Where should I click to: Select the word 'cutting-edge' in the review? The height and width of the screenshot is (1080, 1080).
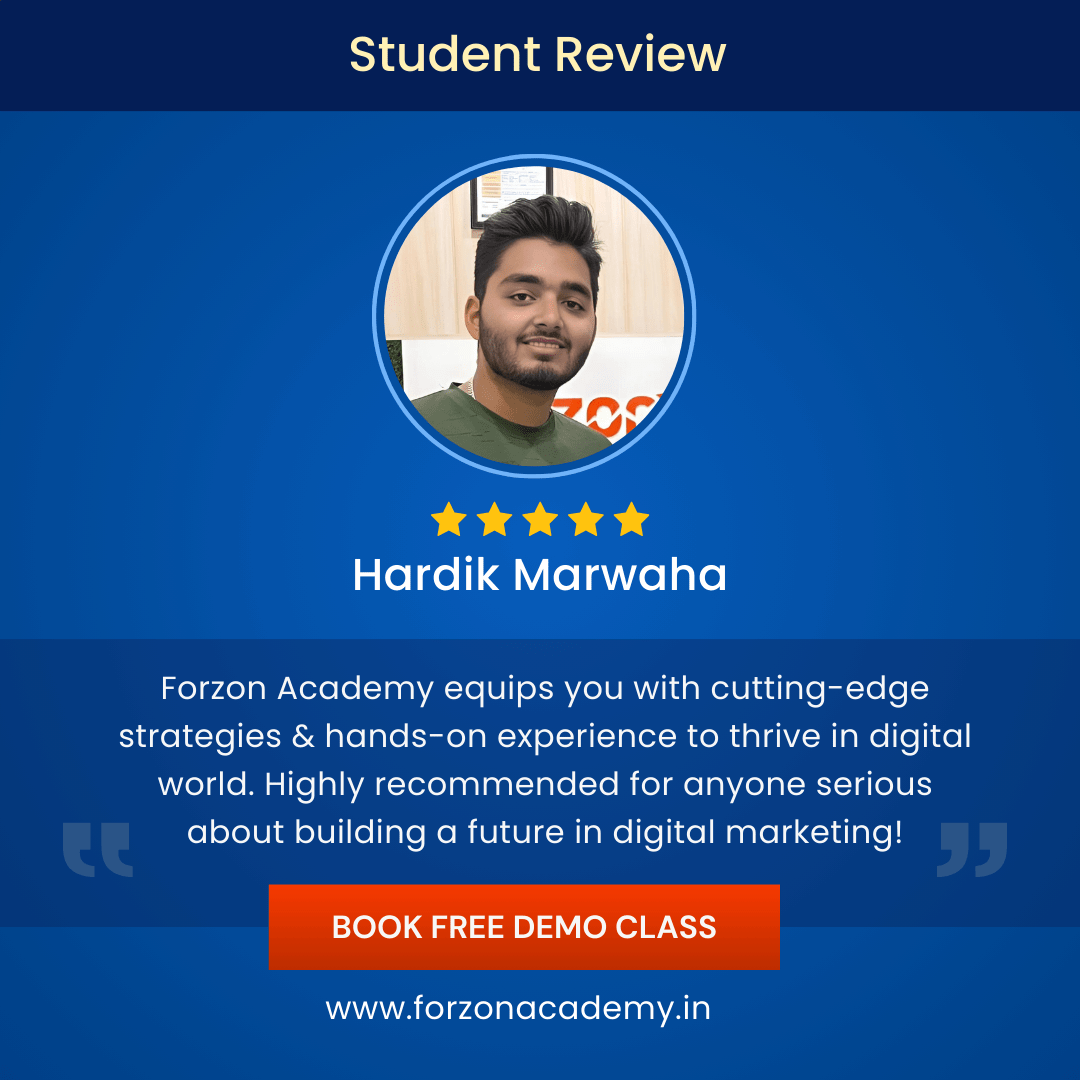[x=820, y=690]
